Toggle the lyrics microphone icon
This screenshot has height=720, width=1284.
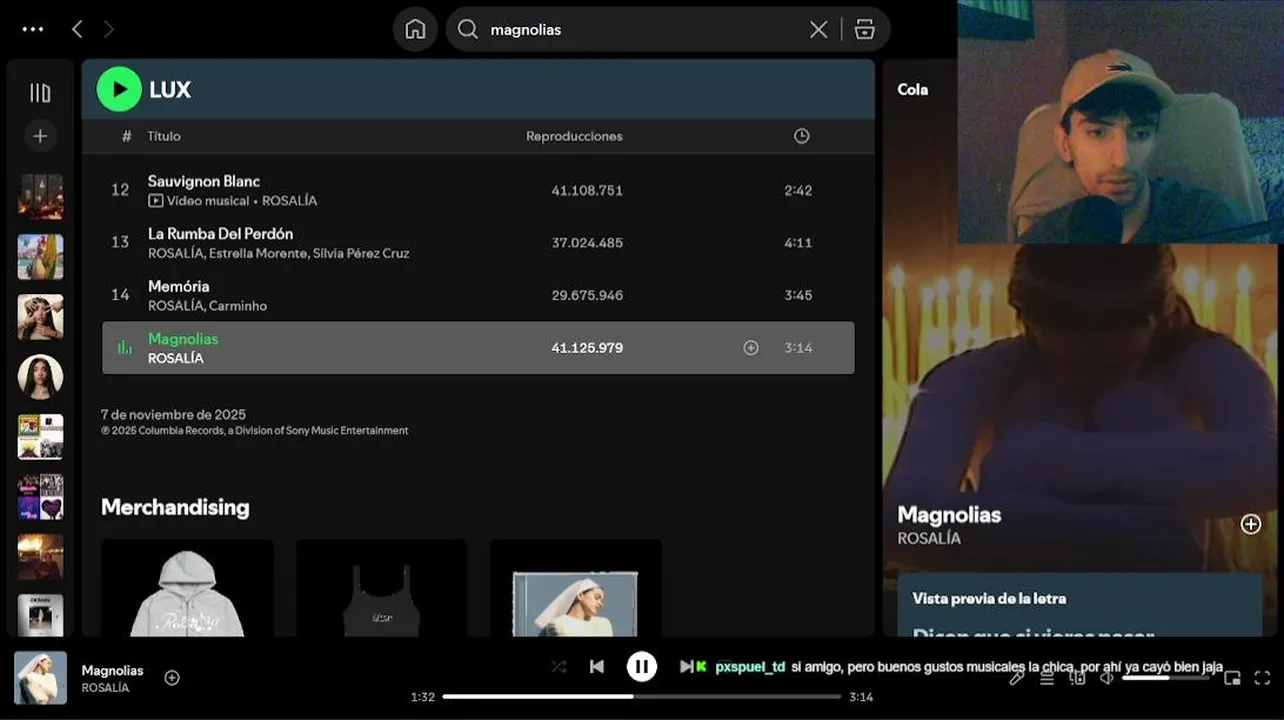coord(1016,678)
